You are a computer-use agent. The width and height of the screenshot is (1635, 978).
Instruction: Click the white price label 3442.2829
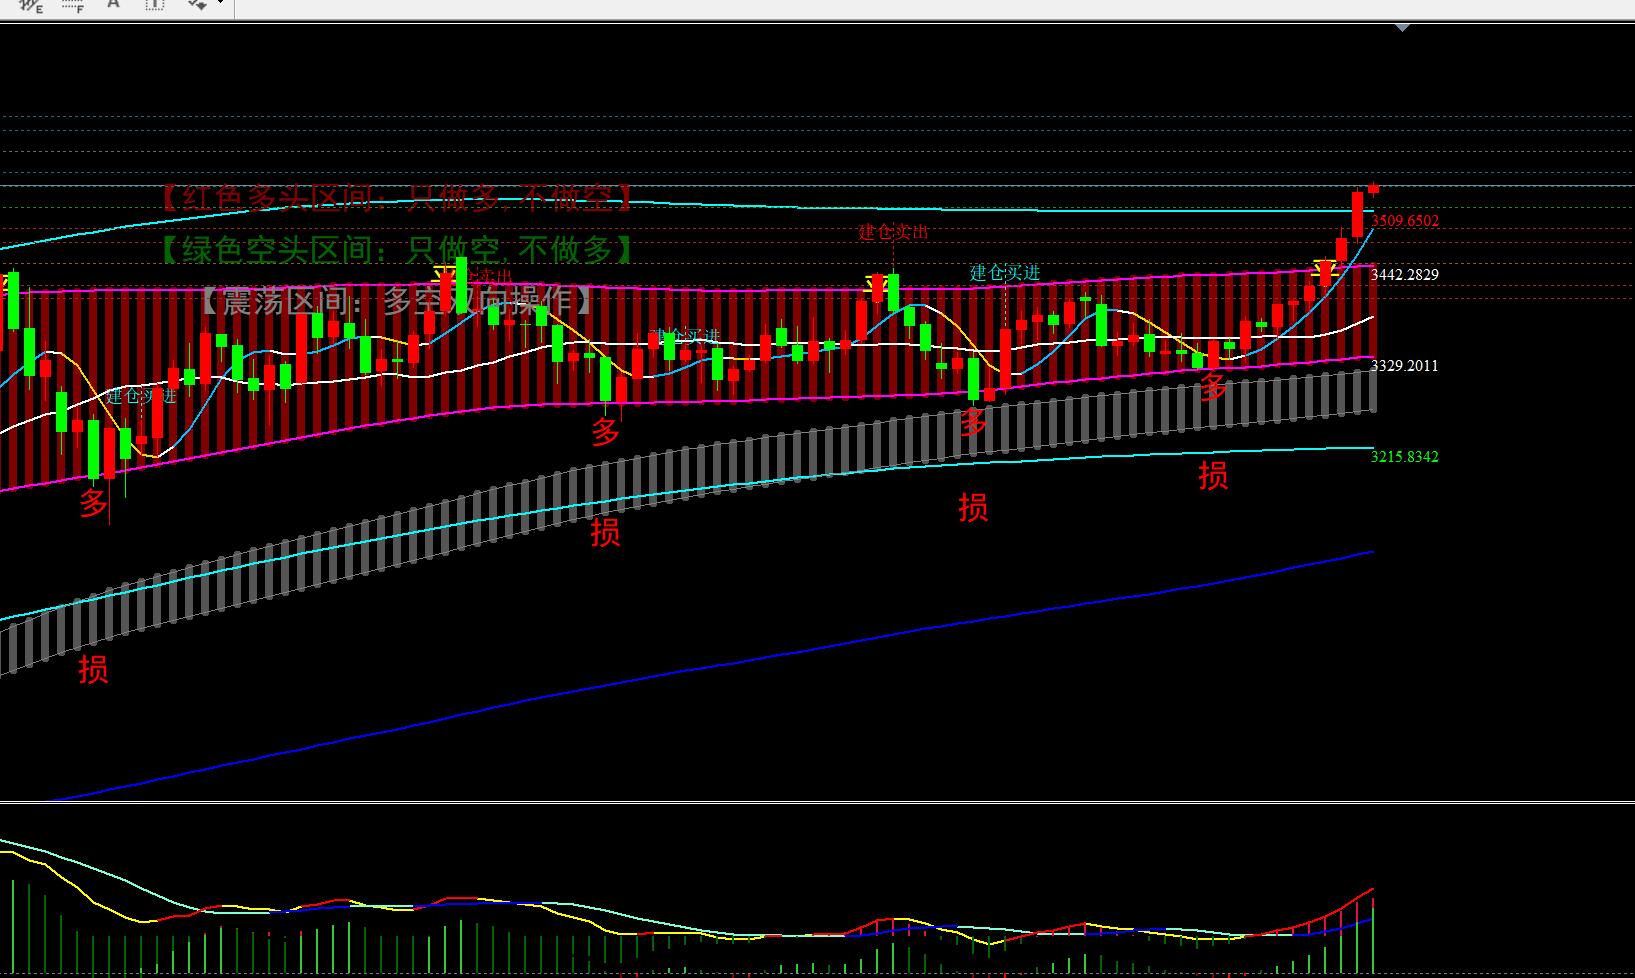click(x=1405, y=275)
